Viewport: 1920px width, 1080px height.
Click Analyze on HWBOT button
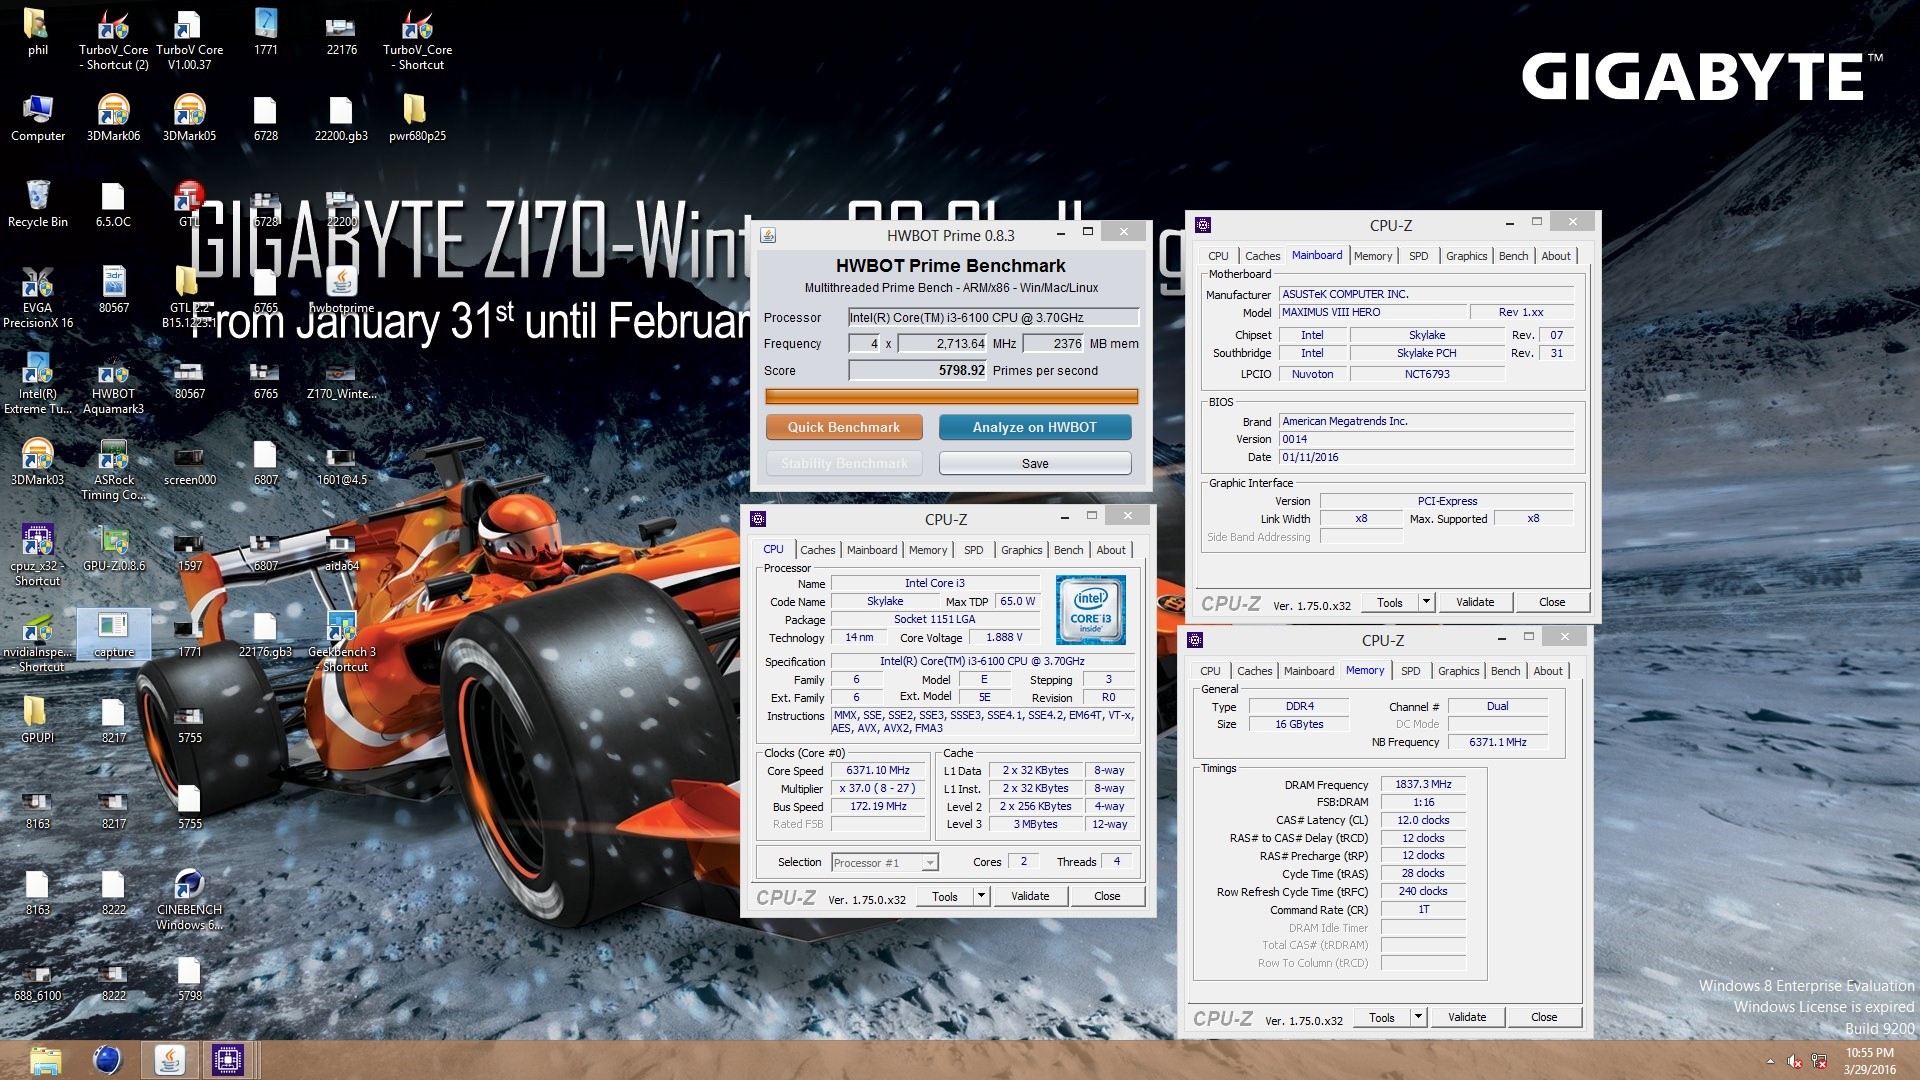pos(1035,427)
